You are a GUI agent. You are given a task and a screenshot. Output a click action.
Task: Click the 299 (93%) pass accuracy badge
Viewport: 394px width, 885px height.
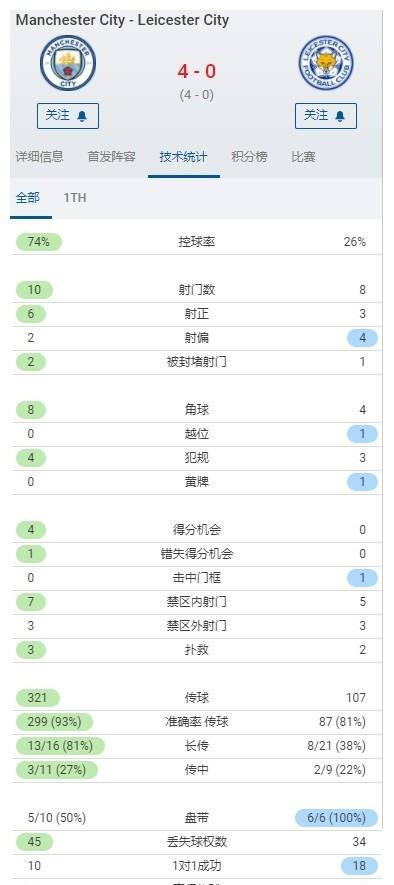click(x=54, y=721)
